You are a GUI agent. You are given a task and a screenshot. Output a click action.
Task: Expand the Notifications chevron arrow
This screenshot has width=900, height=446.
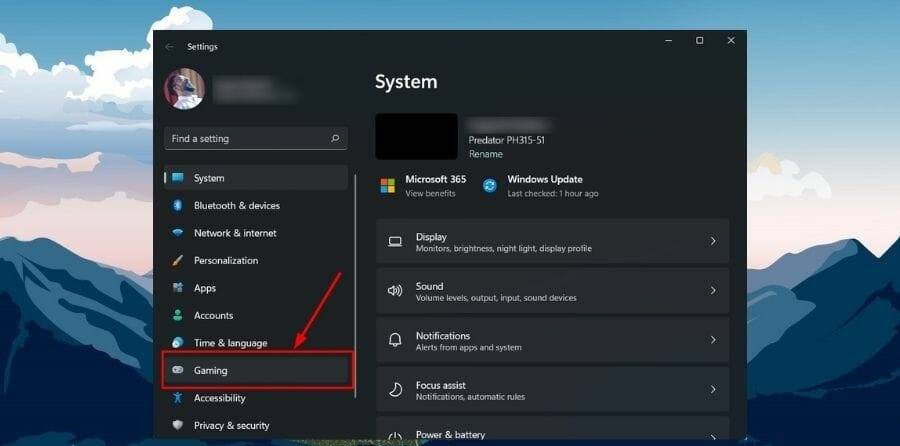713,340
